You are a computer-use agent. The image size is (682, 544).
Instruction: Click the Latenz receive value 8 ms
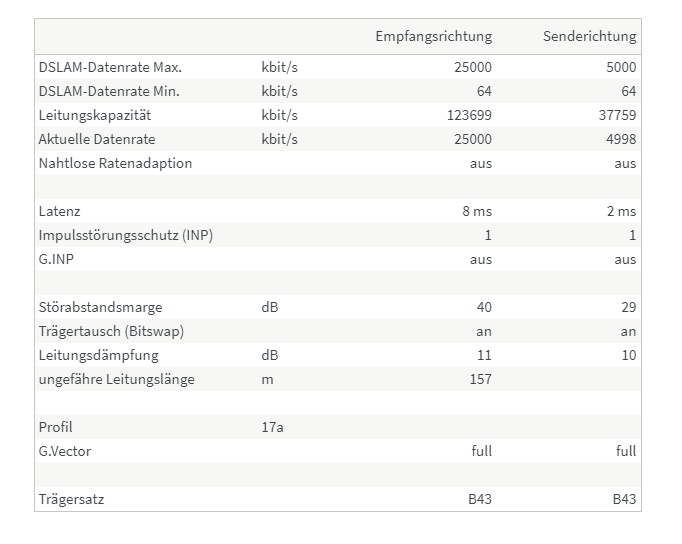click(x=477, y=211)
